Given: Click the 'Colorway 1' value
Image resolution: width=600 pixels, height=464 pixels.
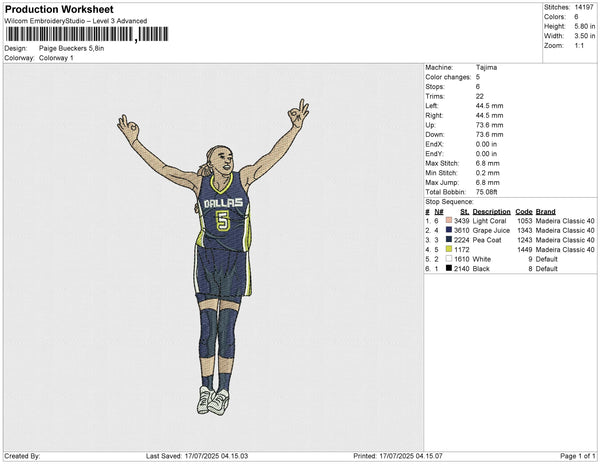Looking at the screenshot, I should (x=56, y=58).
